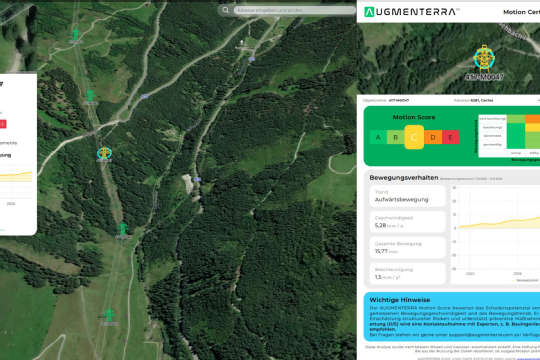Click the 'Bewegungsverhalten' section heading
540x360 pixels.
coord(404,178)
